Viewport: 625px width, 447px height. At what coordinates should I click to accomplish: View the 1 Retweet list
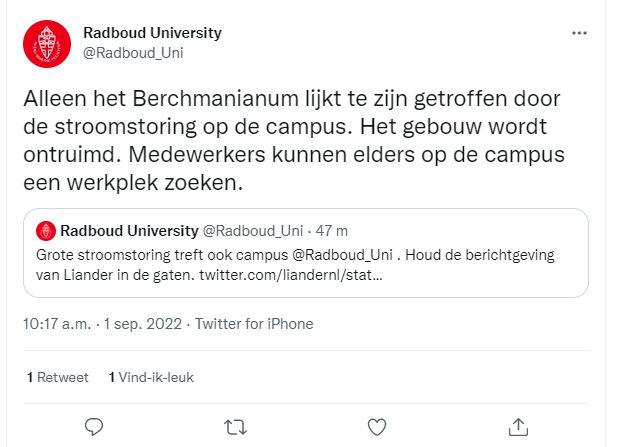pos(58,377)
